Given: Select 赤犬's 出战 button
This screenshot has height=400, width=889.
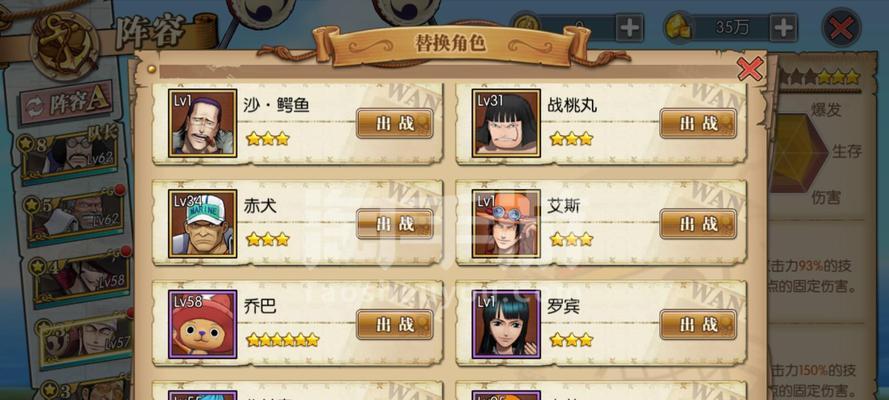Looking at the screenshot, I should coord(395,224).
